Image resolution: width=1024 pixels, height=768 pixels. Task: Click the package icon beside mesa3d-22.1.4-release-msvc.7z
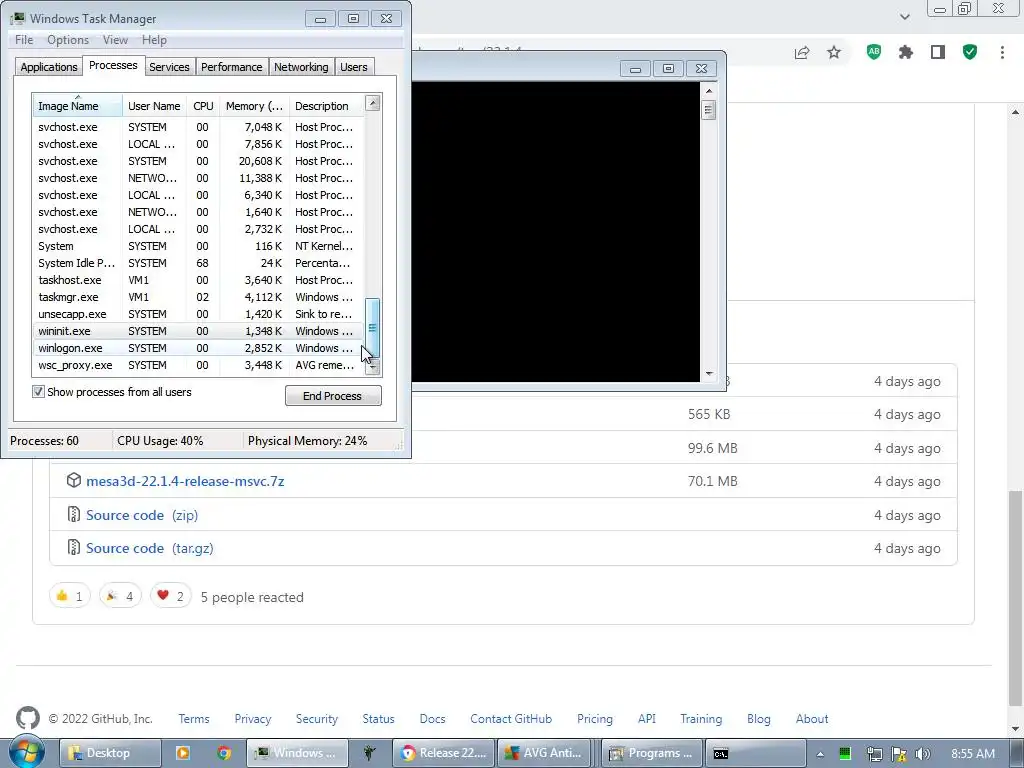point(73,480)
